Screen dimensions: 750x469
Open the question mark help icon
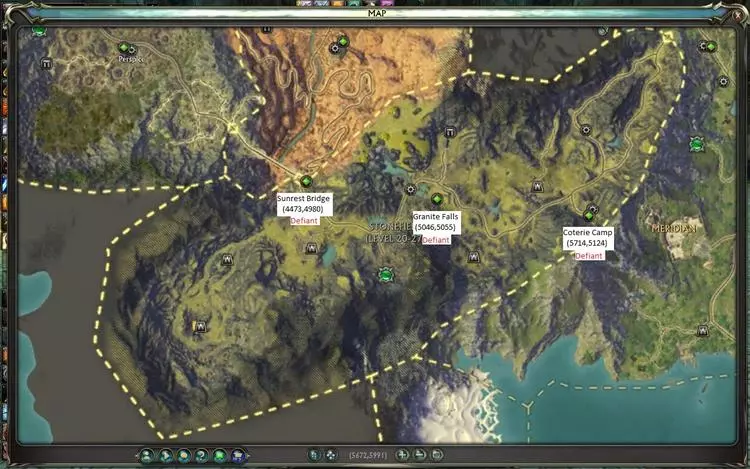point(202,456)
